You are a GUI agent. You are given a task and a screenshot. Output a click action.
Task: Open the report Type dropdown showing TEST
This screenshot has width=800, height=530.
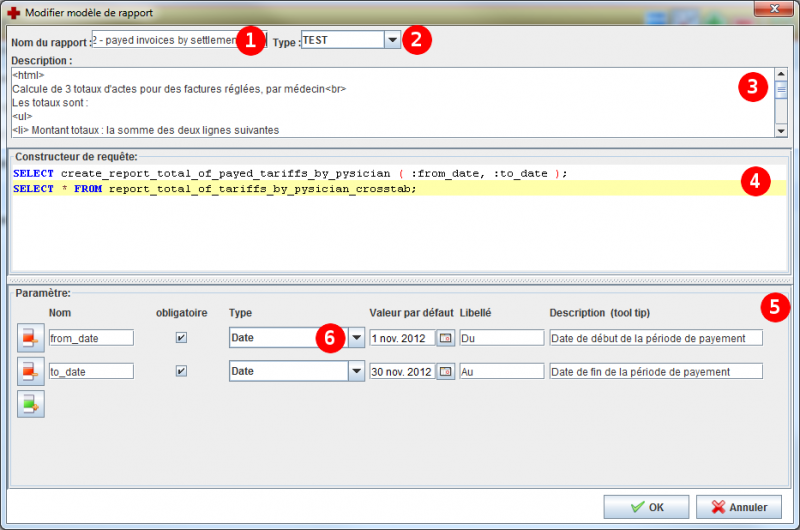click(392, 39)
